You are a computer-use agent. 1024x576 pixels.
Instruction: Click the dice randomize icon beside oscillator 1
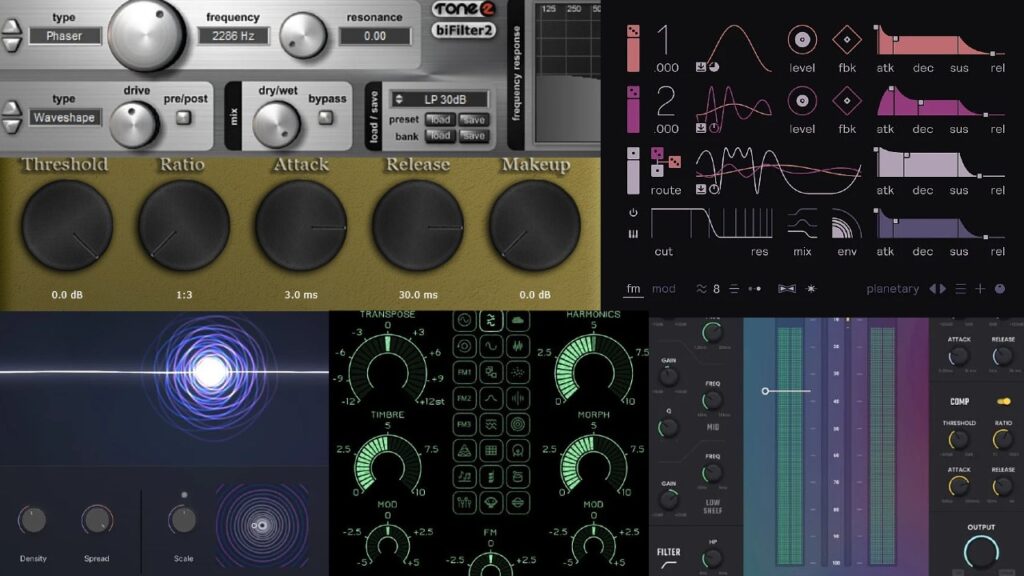coord(633,29)
